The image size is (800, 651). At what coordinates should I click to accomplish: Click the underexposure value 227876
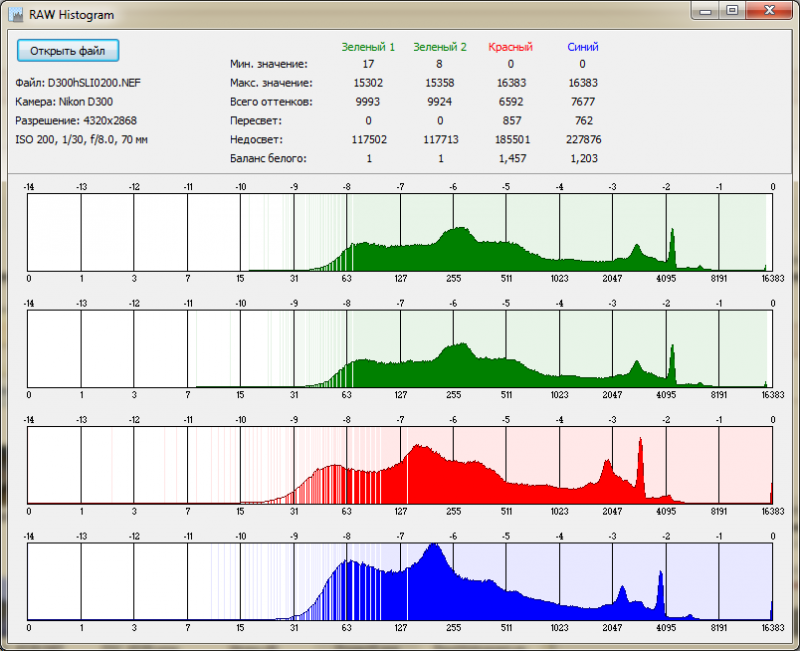click(x=584, y=139)
